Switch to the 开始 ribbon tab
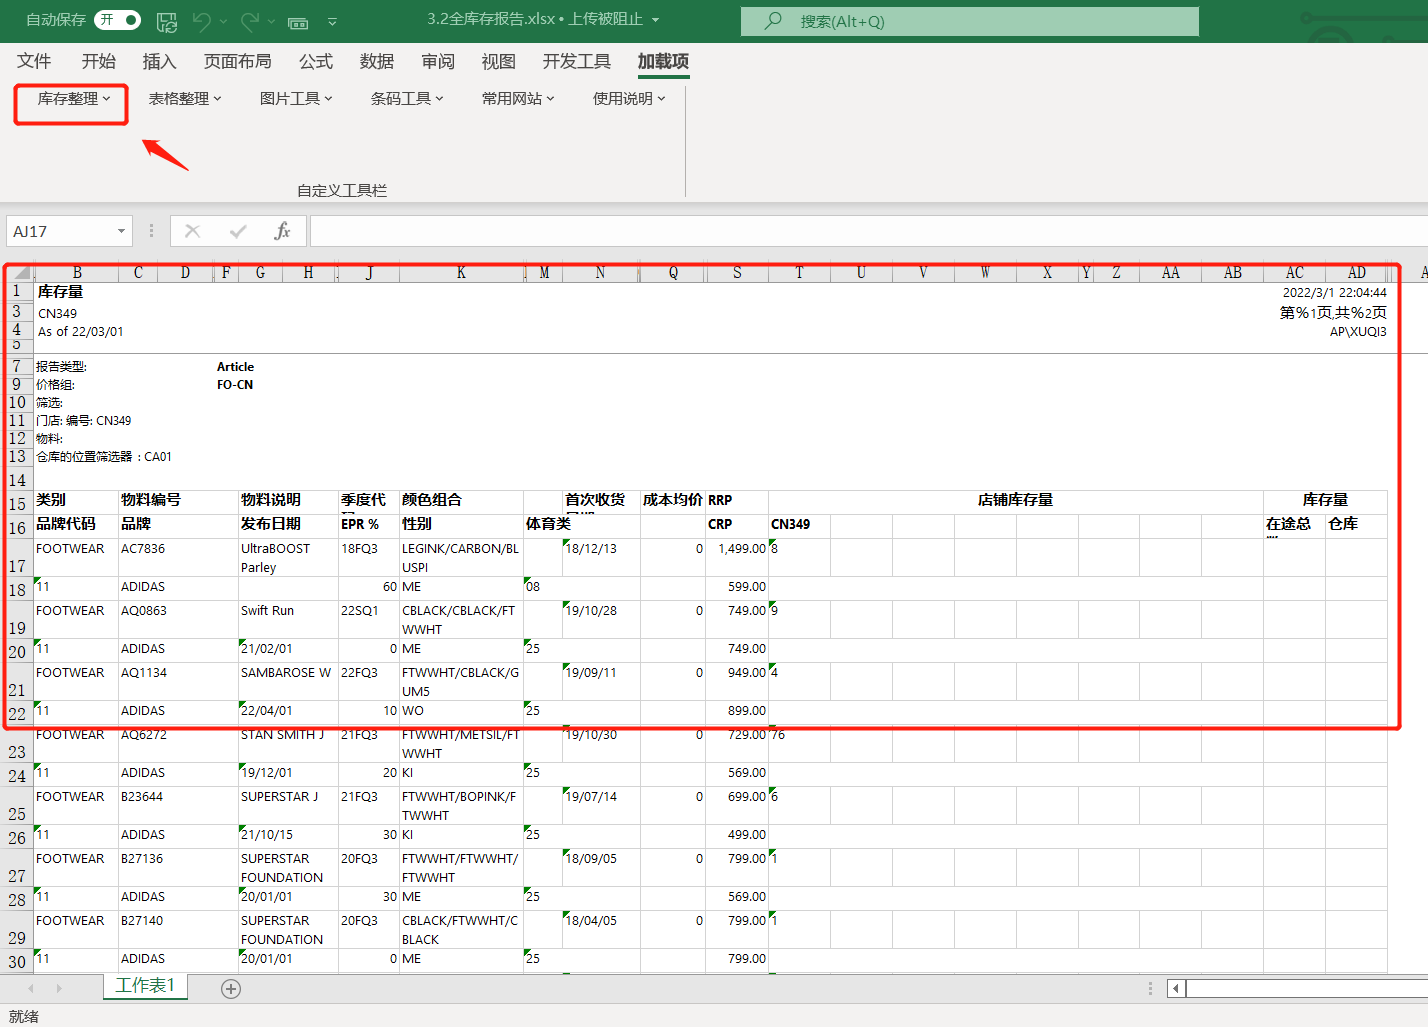1428x1027 pixels. click(x=99, y=62)
